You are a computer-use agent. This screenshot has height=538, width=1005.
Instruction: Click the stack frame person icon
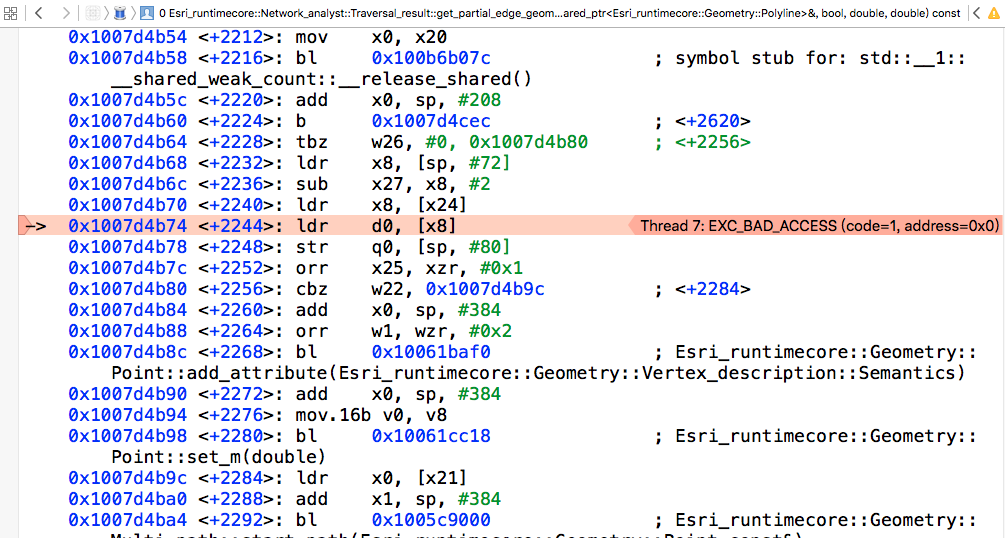click(147, 12)
